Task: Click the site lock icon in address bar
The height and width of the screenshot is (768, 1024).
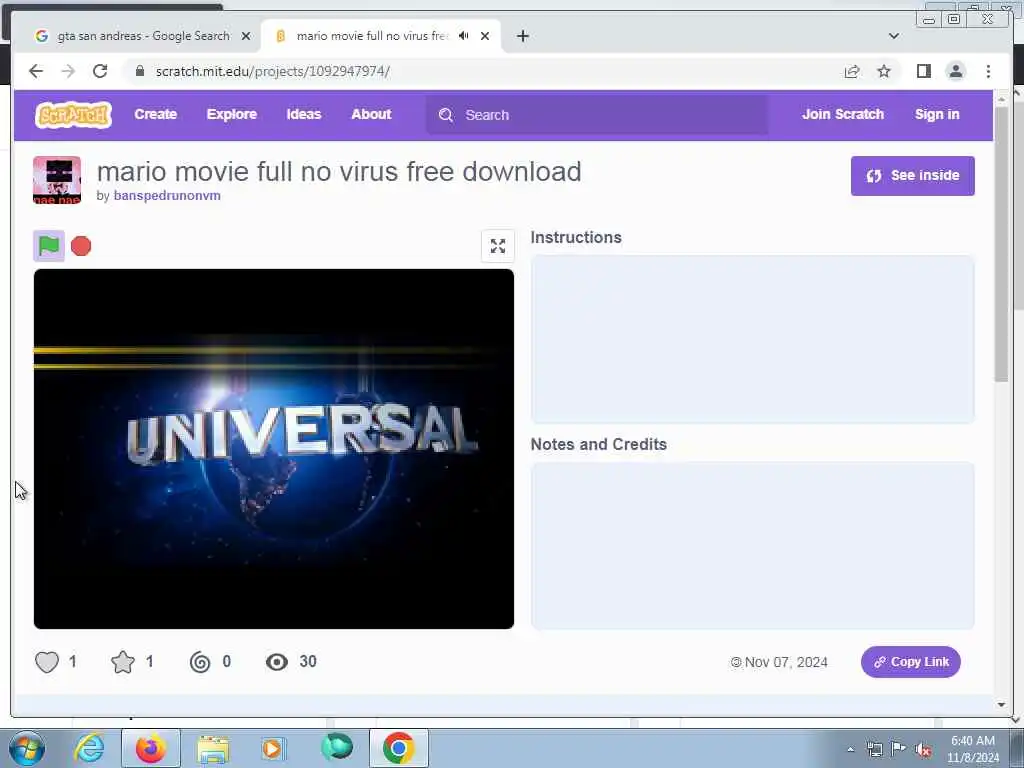Action: tap(139, 71)
